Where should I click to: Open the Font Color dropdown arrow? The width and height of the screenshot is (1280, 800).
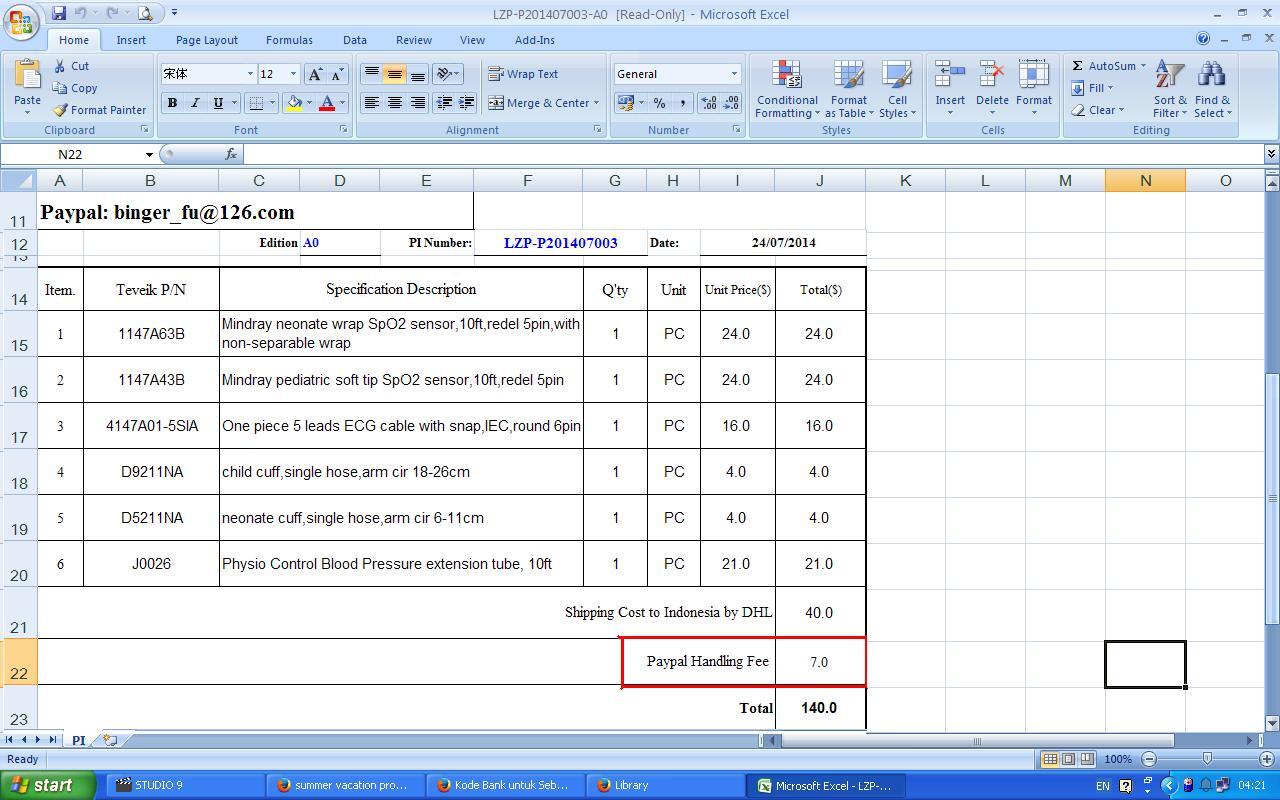(x=342, y=103)
